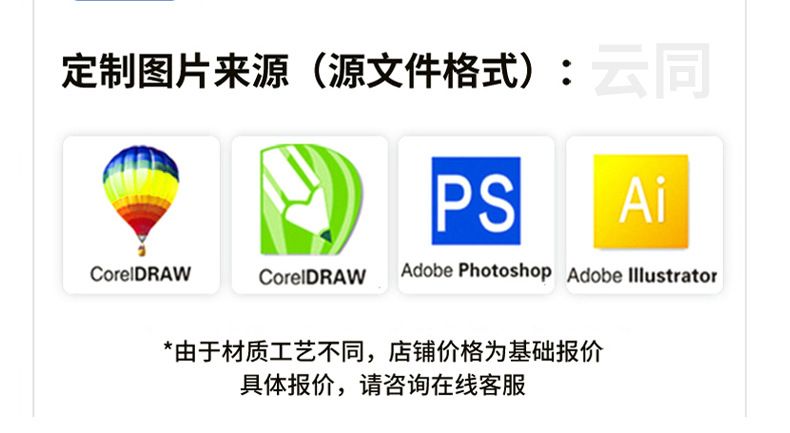Click the Adobe Photoshop text label

pos(476,271)
